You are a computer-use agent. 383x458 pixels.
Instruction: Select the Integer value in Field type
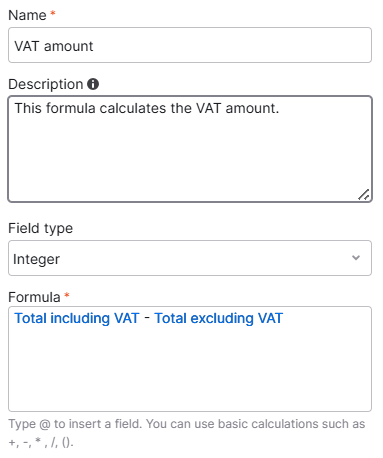tap(36, 259)
